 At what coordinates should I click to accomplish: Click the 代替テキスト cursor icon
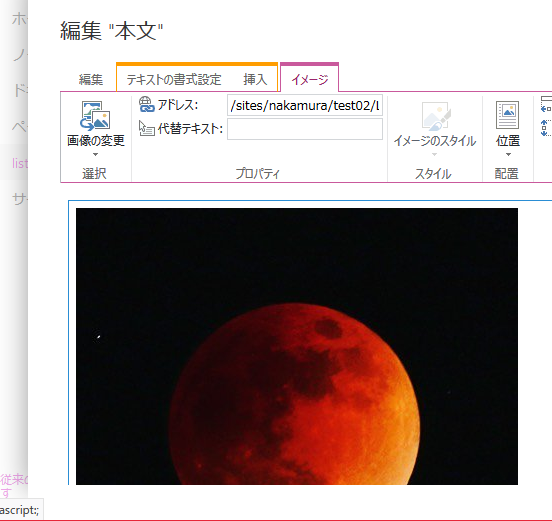tap(146, 128)
